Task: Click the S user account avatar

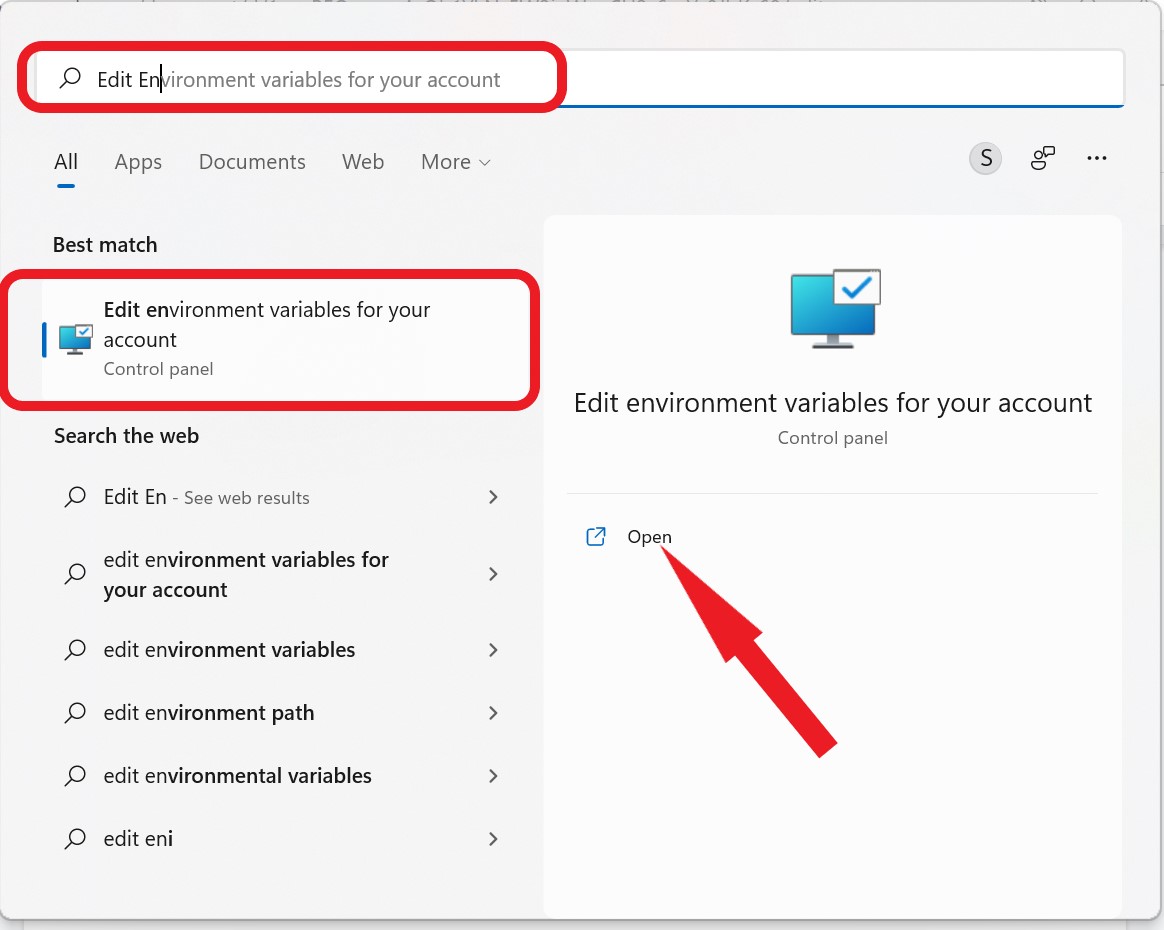Action: [x=986, y=158]
